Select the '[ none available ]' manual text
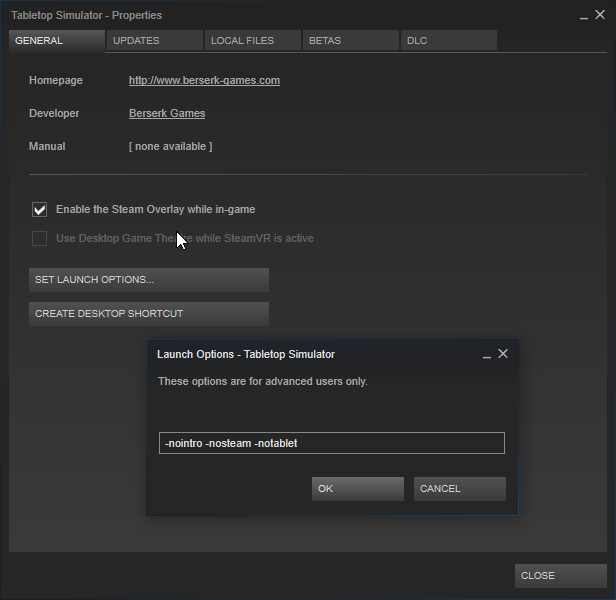Screen dimensions: 616x600 tap(170, 147)
